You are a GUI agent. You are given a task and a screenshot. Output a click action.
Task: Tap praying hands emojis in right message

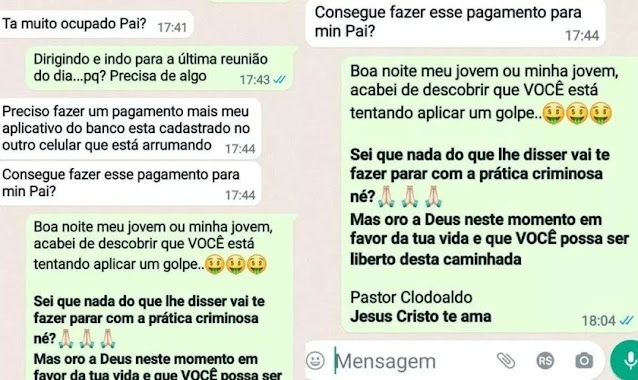coord(409,197)
